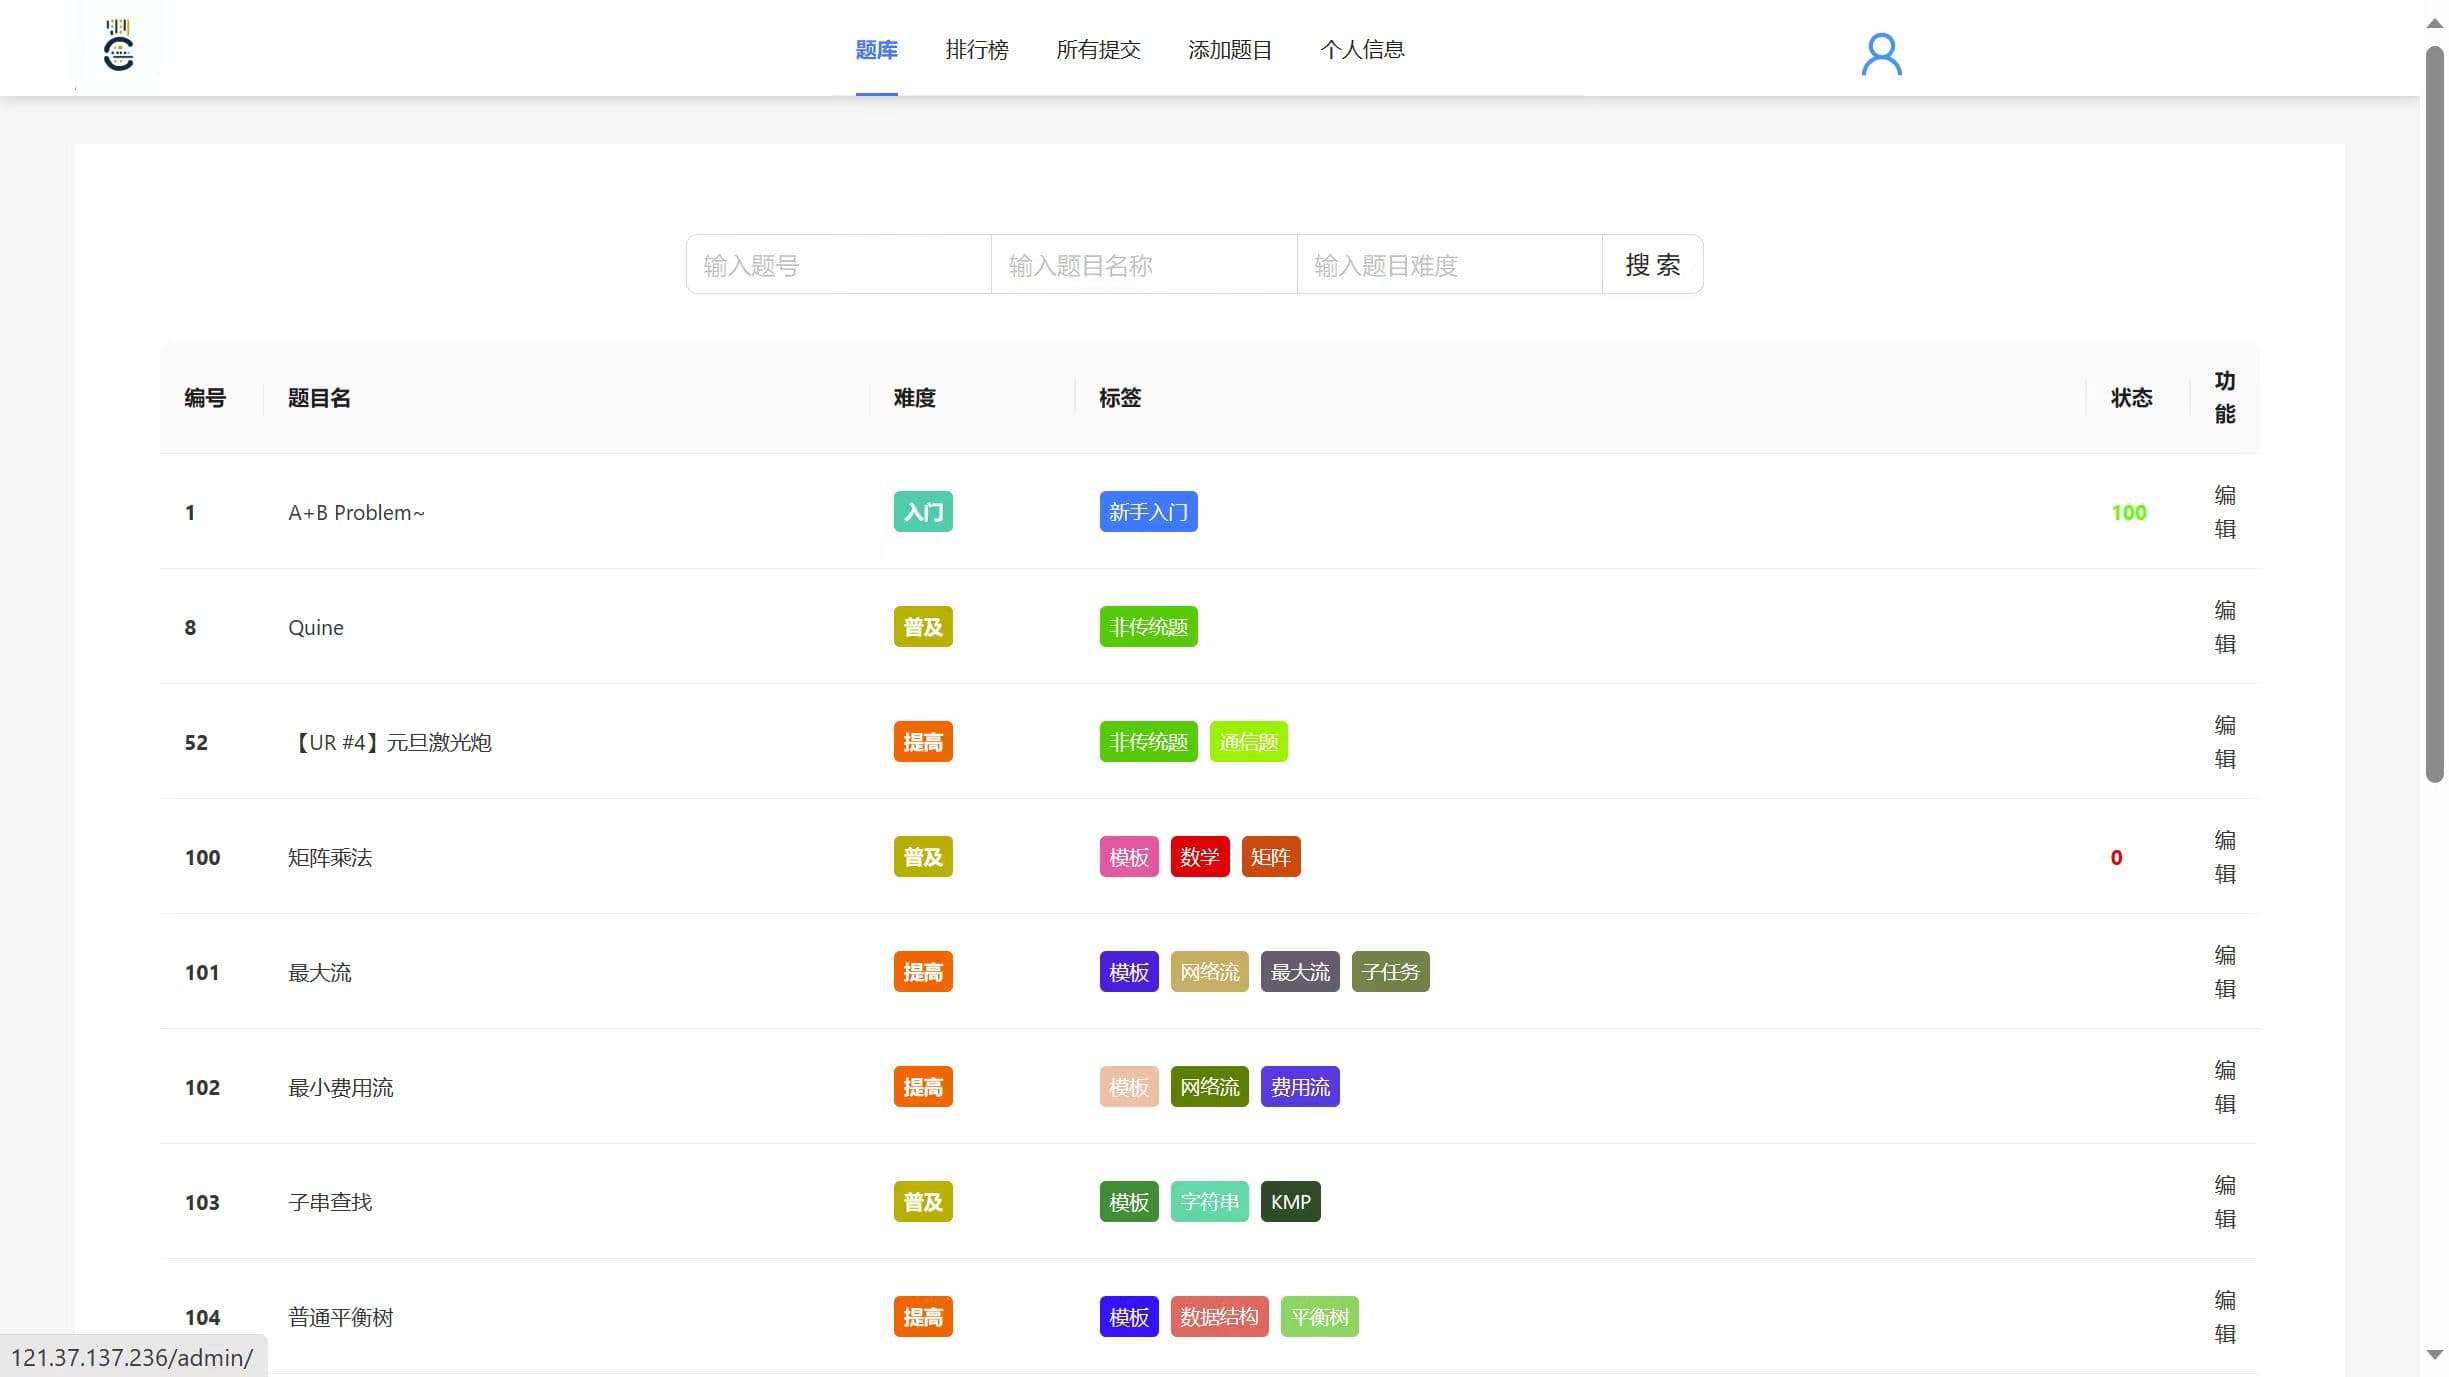The width and height of the screenshot is (2449, 1377).
Task: Click 编辑 for 子串查找 row
Action: pos(2225,1202)
